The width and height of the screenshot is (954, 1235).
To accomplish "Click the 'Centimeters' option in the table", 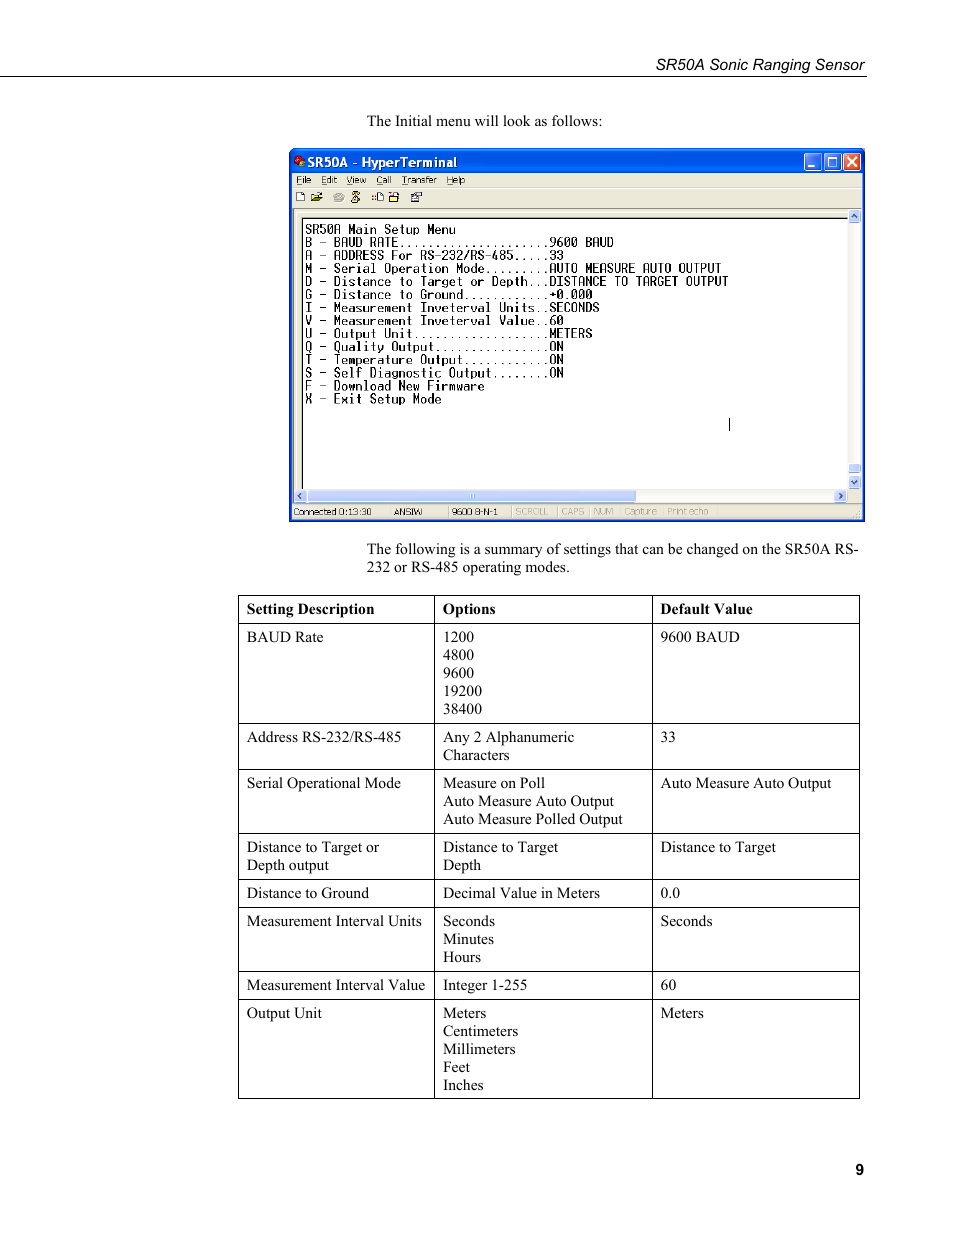I will [x=480, y=1031].
